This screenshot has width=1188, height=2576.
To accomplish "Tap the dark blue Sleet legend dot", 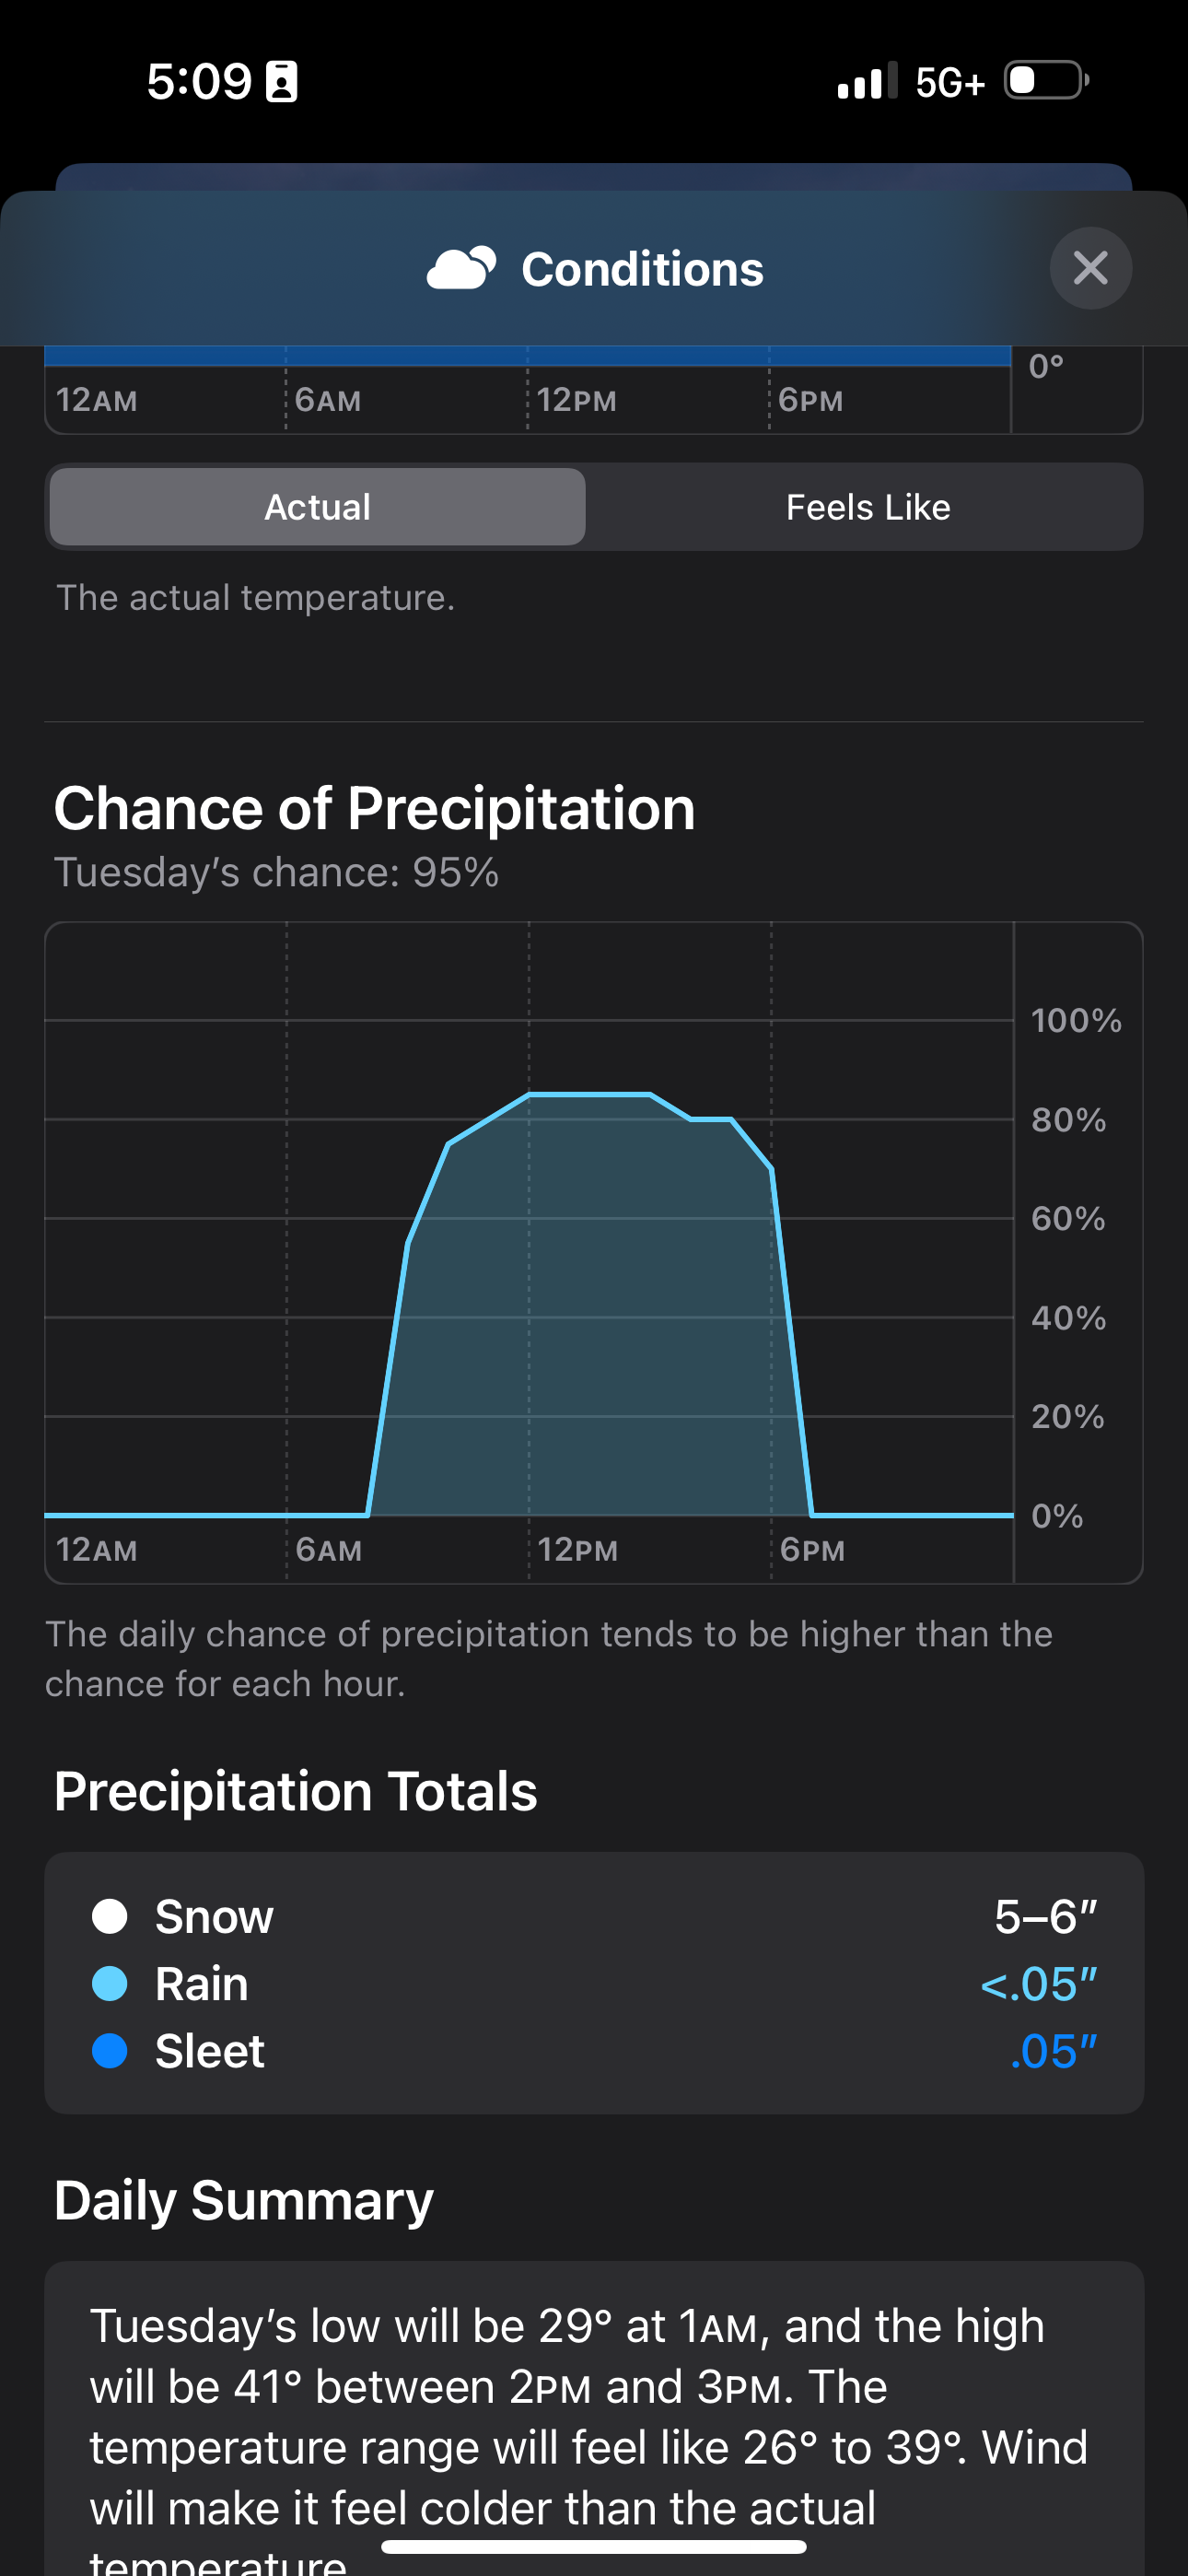I will [x=110, y=2051].
